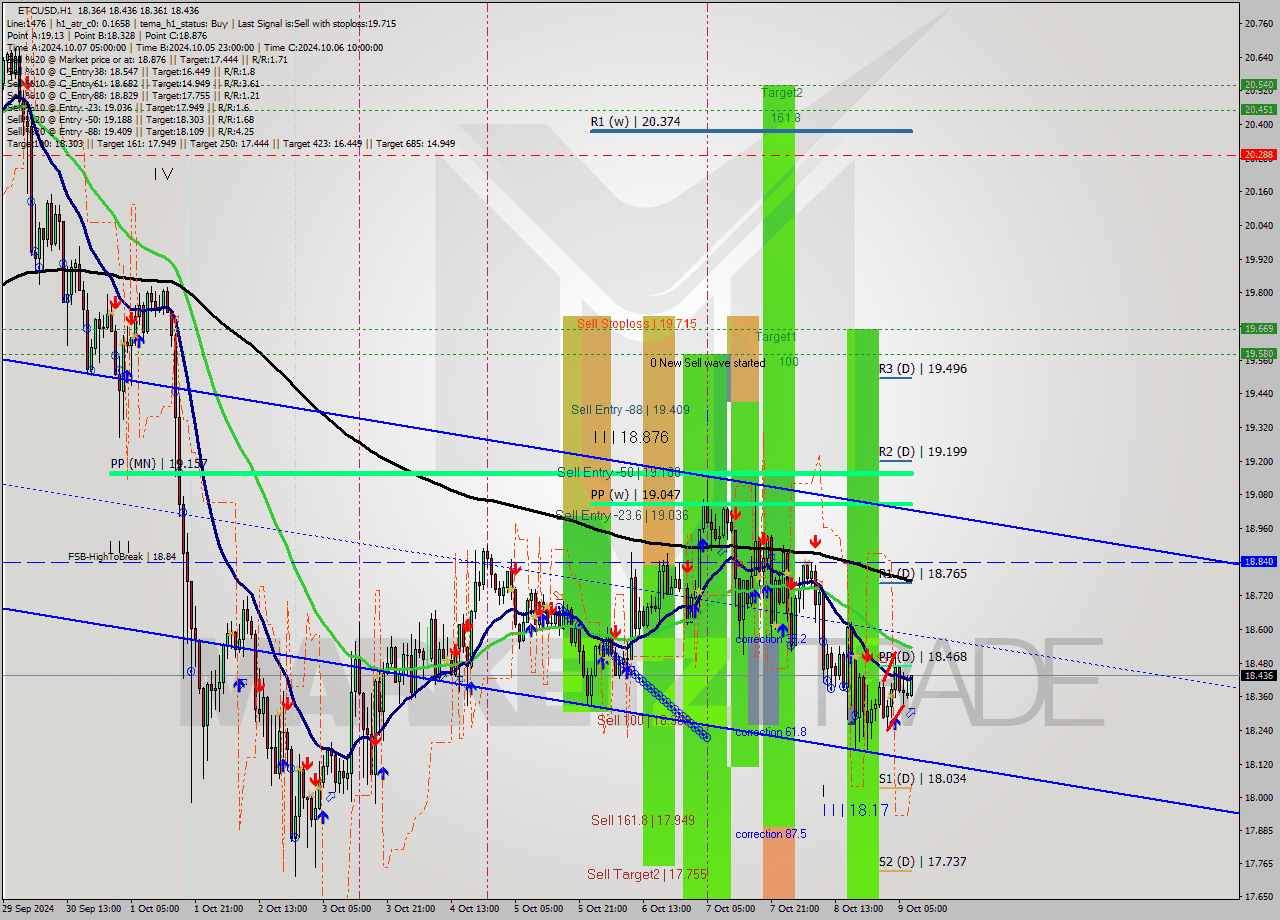
Task: Click the correction 87.5 label
Action: [x=771, y=834]
